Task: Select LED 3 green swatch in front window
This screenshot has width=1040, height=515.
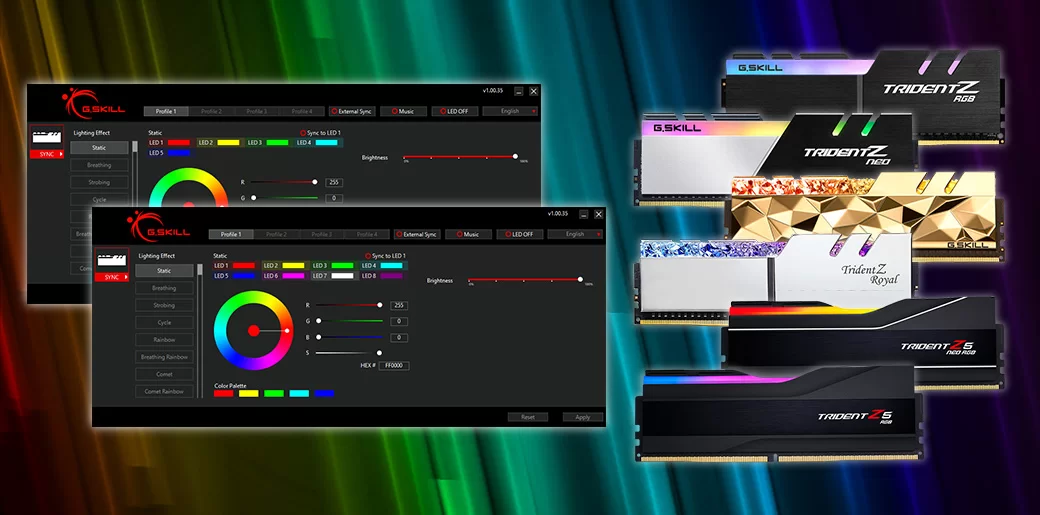Action: click(342, 265)
